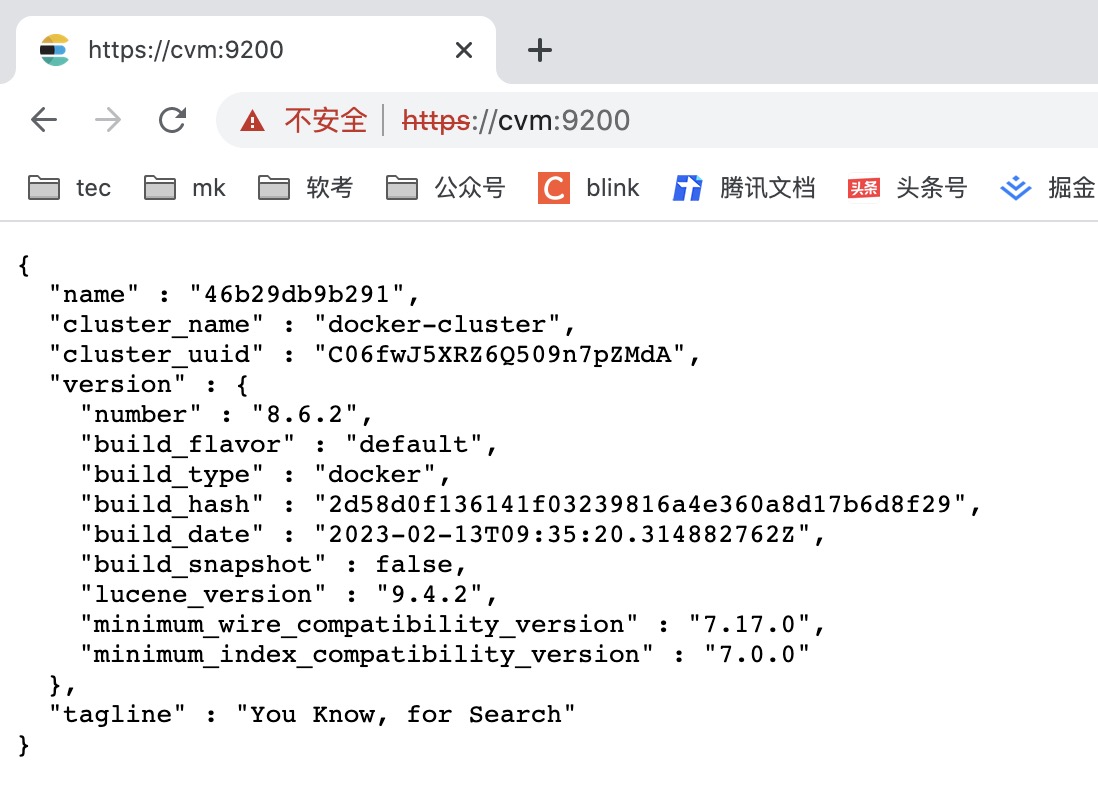Open the blink bookmark

588,188
